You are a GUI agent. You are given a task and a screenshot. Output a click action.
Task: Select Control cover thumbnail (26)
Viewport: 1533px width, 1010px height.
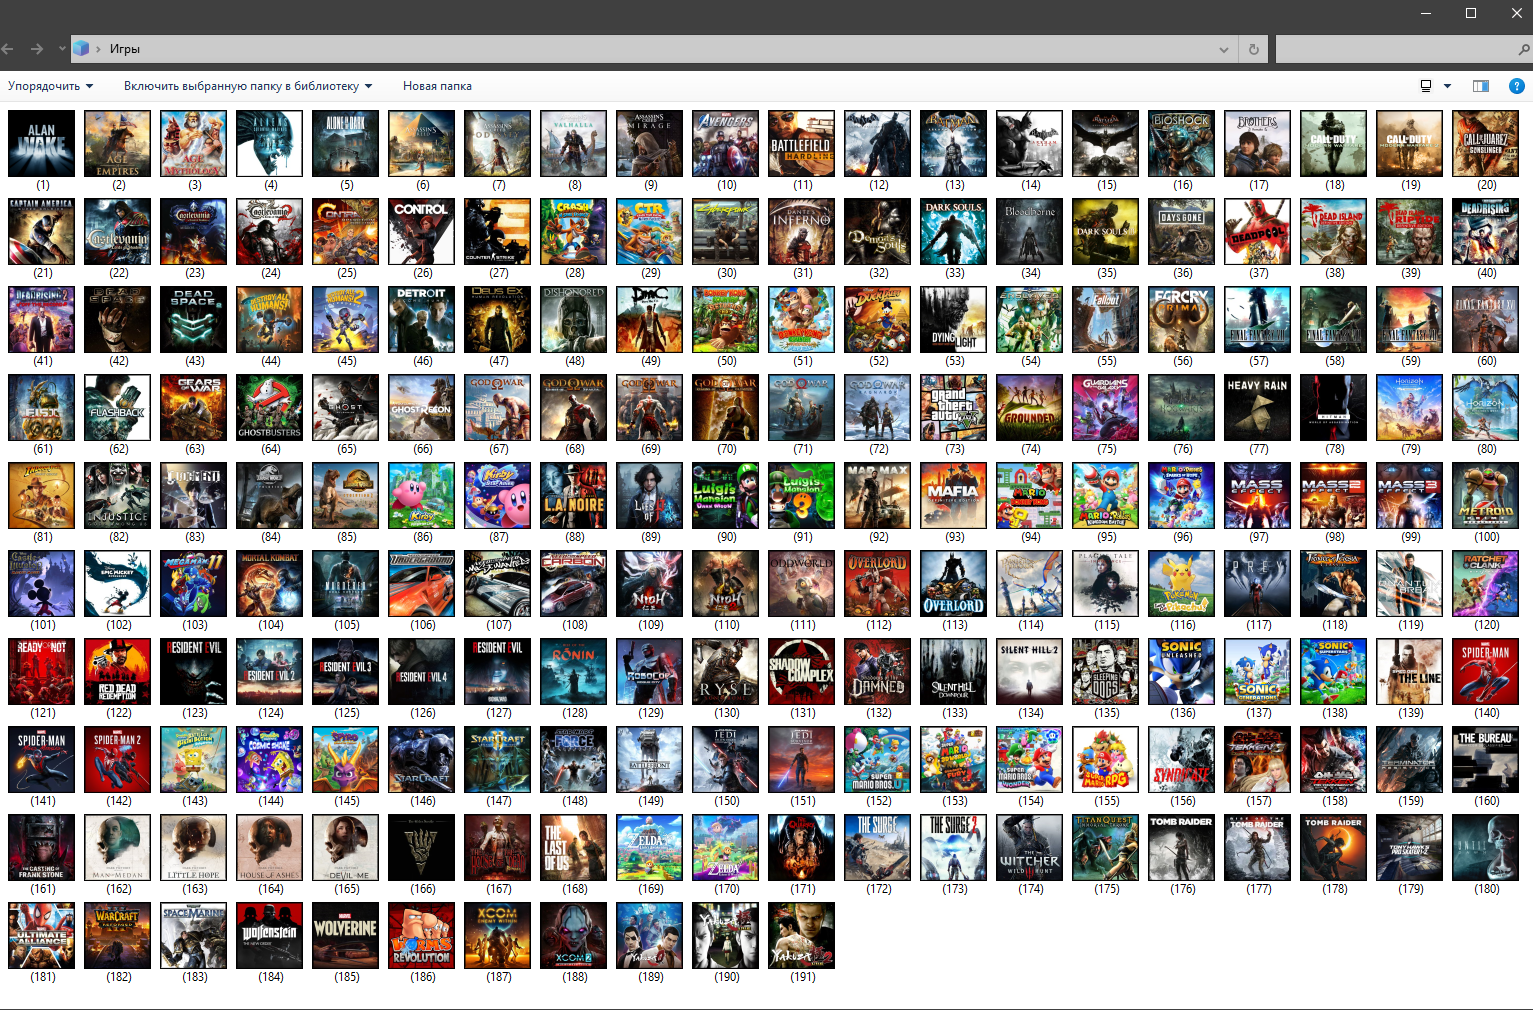[422, 232]
